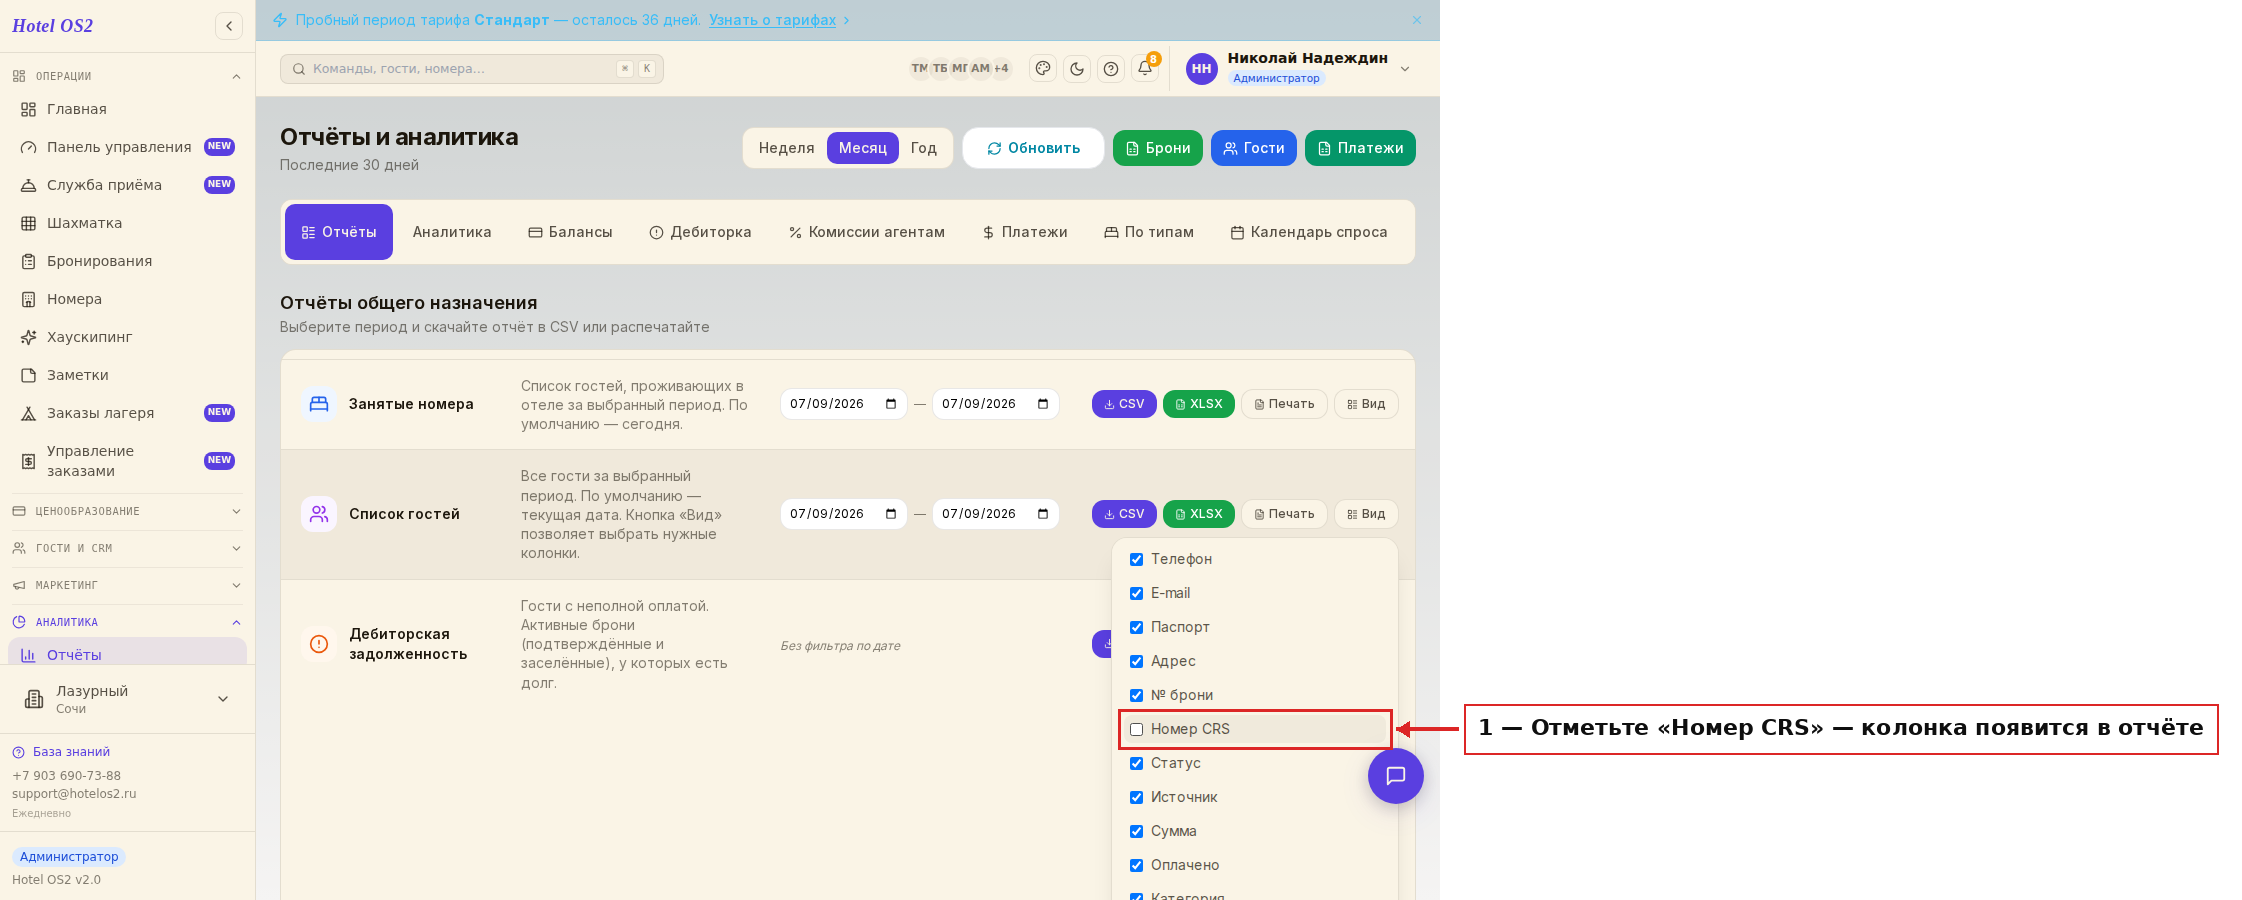Expand the Гости и CRM group
This screenshot has width=2242, height=900.
(x=128, y=548)
